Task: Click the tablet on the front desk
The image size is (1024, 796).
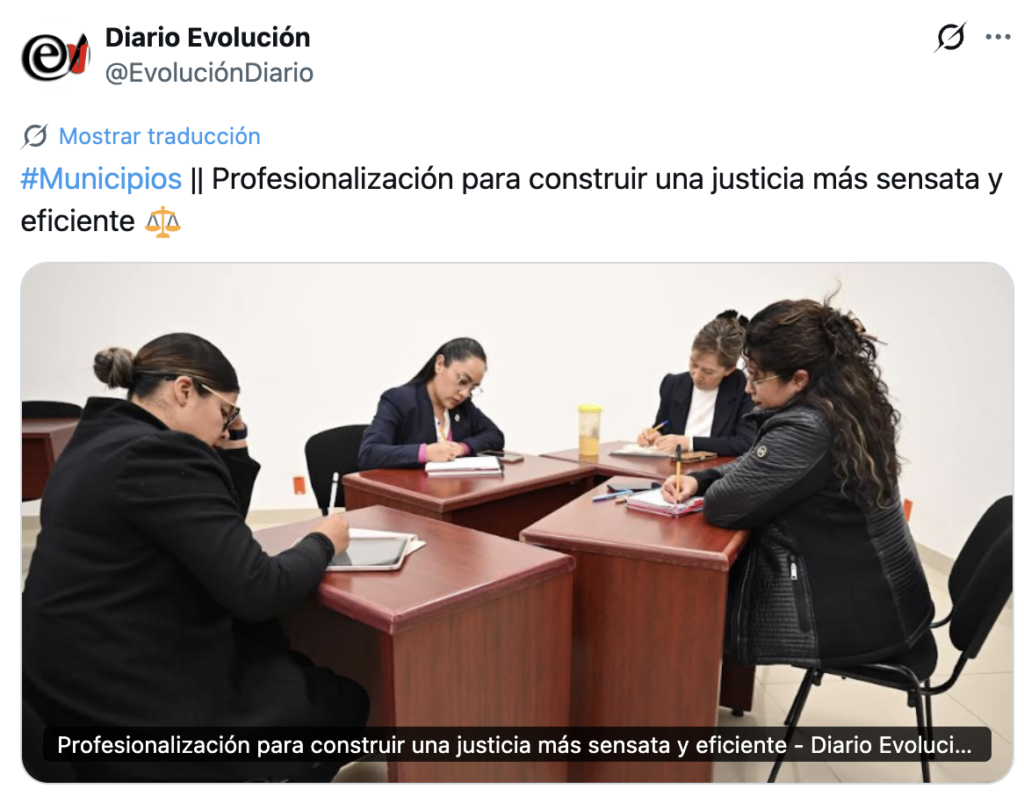Action: pyautogui.click(x=369, y=552)
